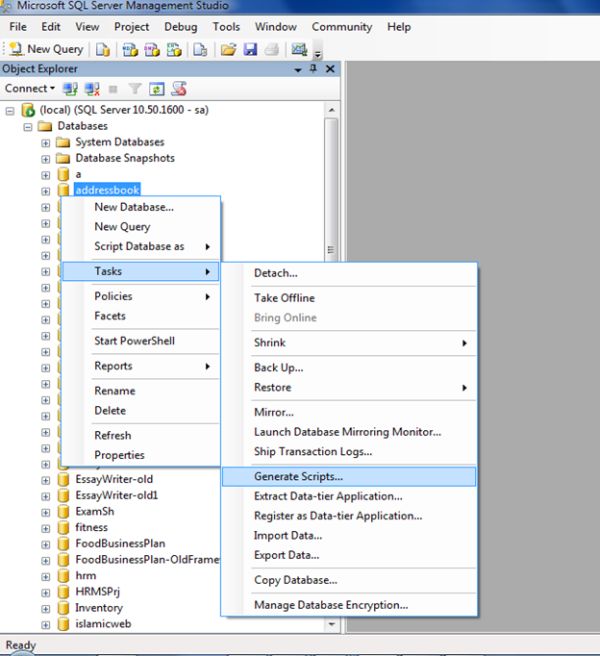This screenshot has height=656, width=600.
Task: Open the Connect dropdown in Object Explorer
Action: point(30,89)
